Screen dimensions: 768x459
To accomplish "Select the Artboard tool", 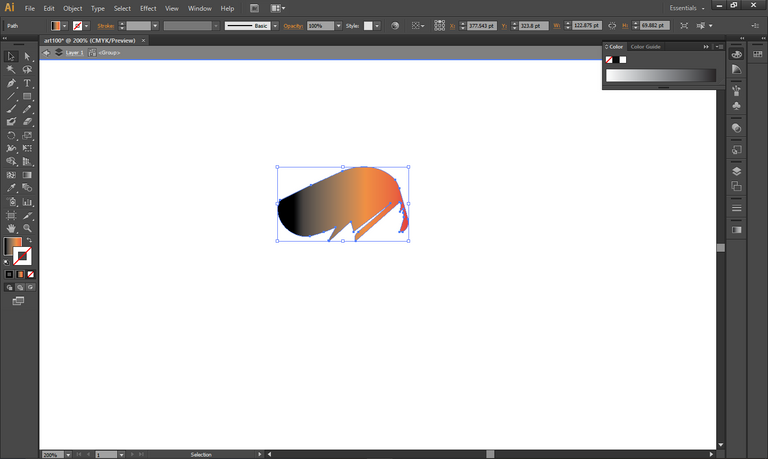I will click(x=11, y=216).
